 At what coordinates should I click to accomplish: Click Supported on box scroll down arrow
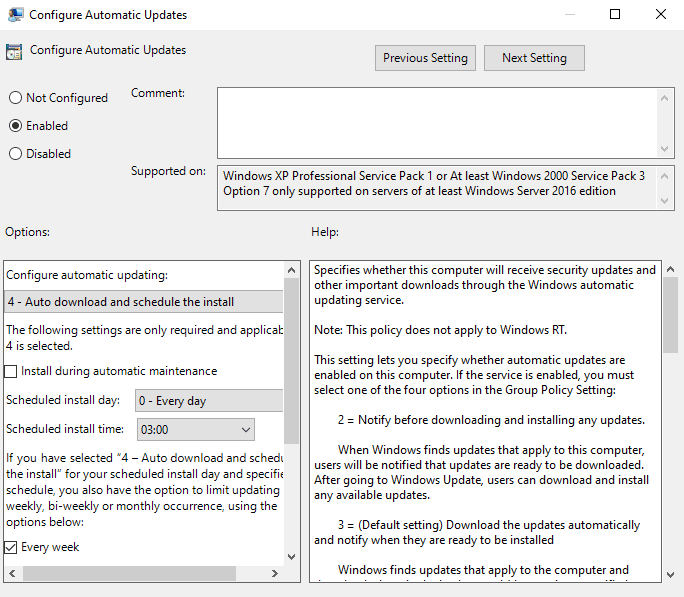pyautogui.click(x=664, y=201)
